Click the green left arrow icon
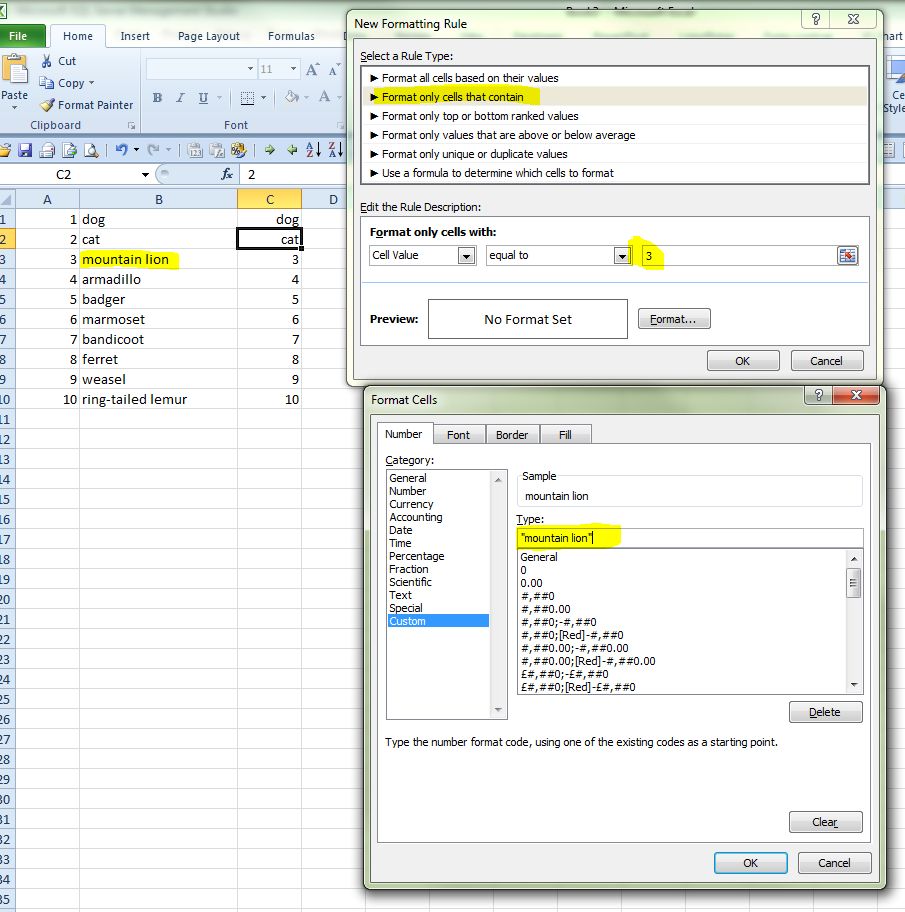The height and width of the screenshot is (912, 905). [292, 150]
